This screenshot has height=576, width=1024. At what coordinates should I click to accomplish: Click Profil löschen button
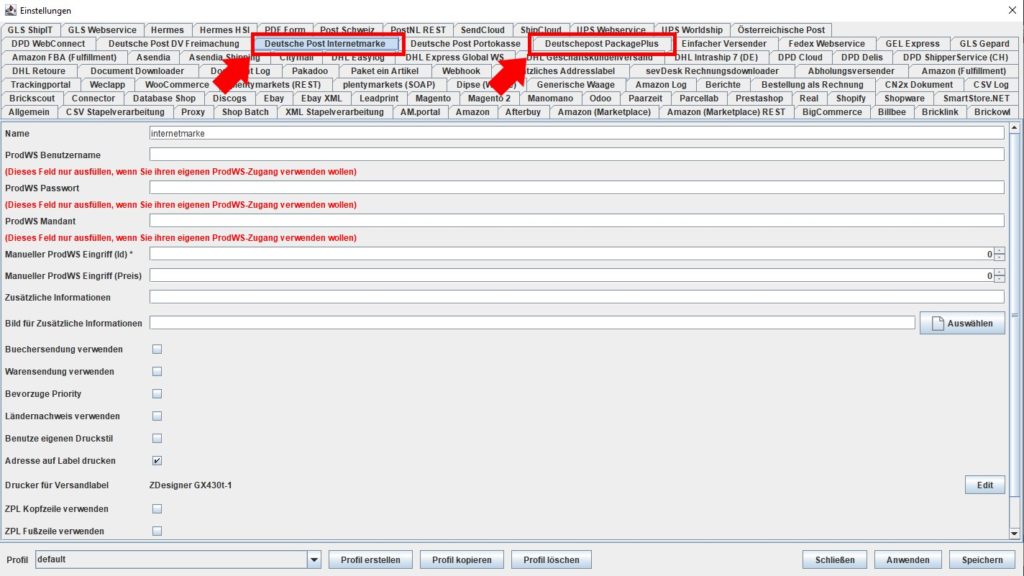pos(551,560)
